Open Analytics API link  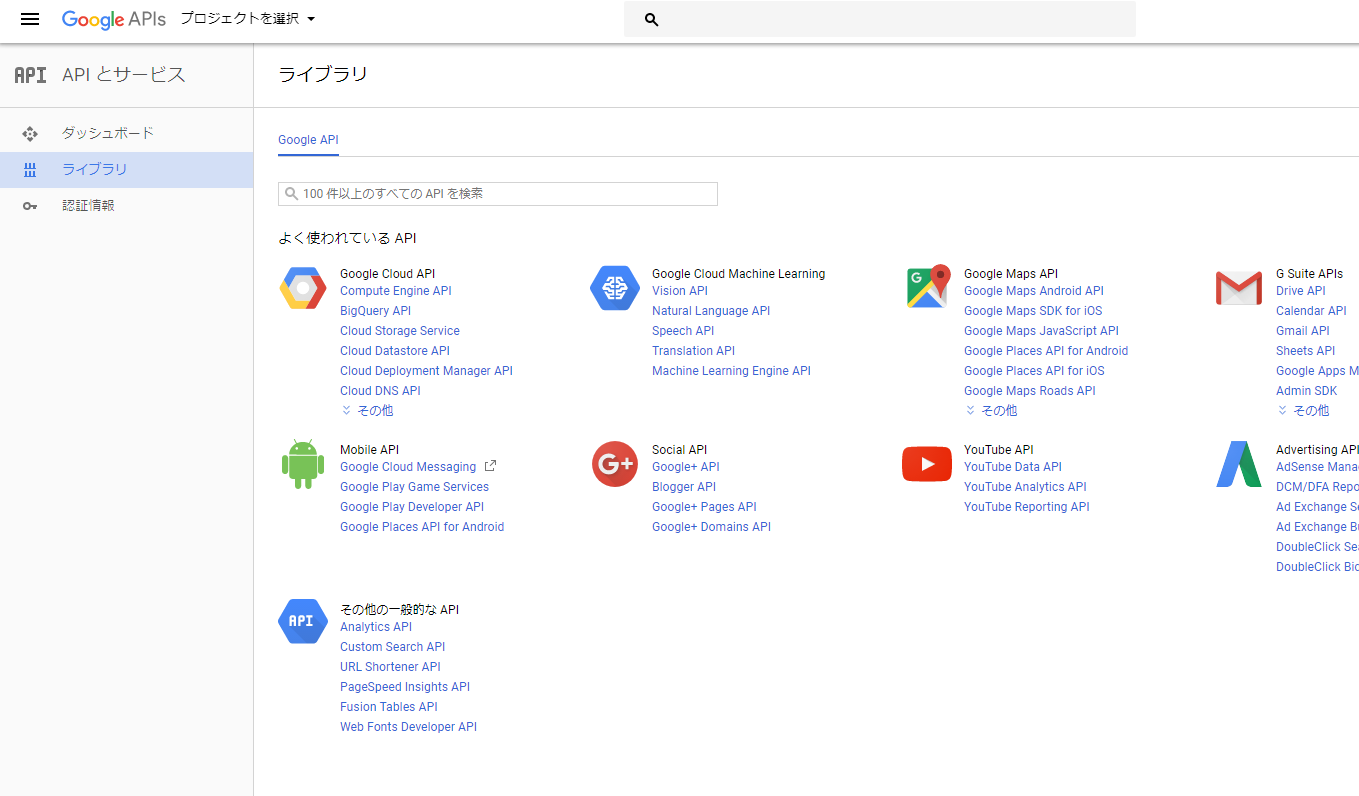tap(376, 627)
